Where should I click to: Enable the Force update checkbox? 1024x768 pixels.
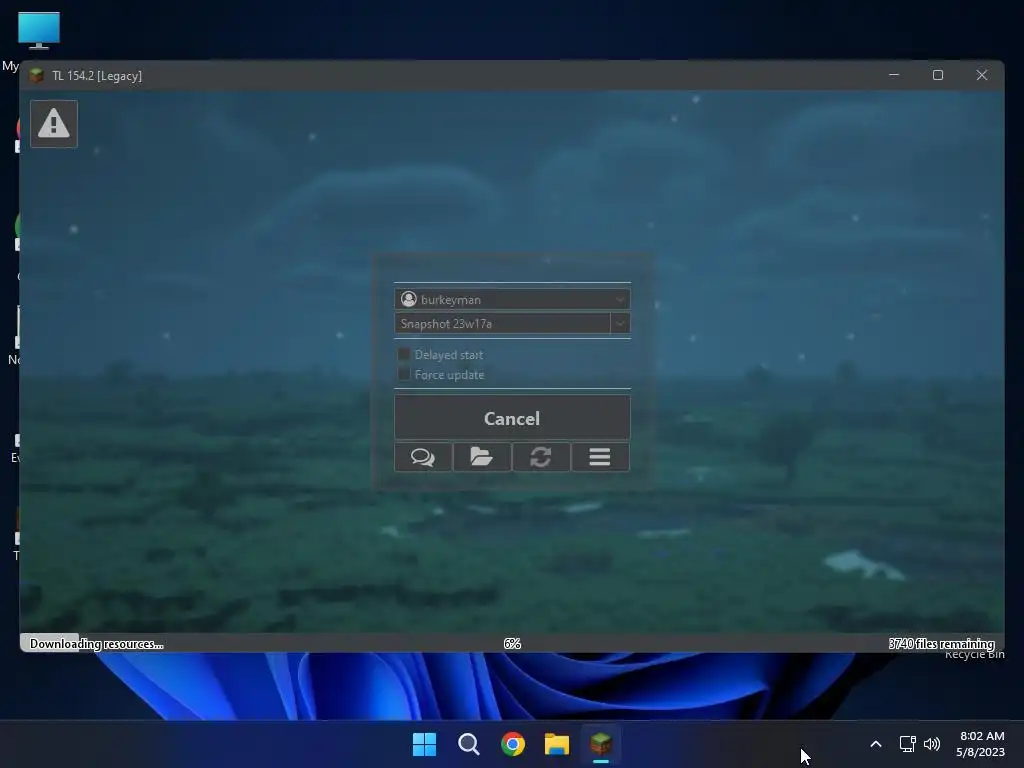pyautogui.click(x=404, y=374)
